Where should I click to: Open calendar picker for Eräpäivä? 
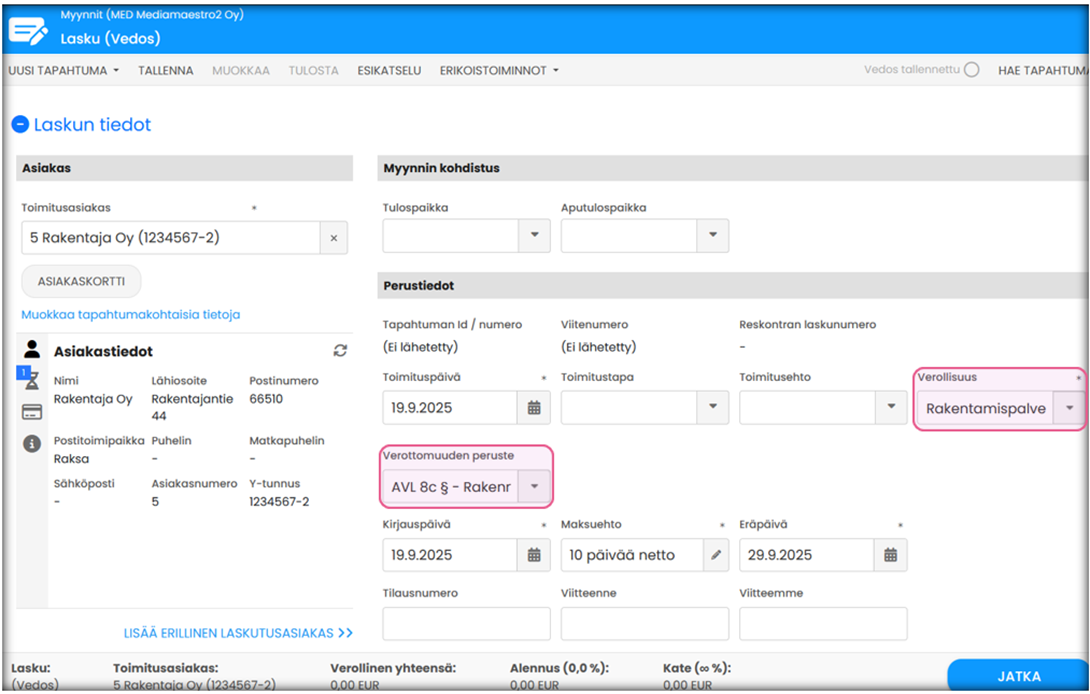(x=890, y=555)
